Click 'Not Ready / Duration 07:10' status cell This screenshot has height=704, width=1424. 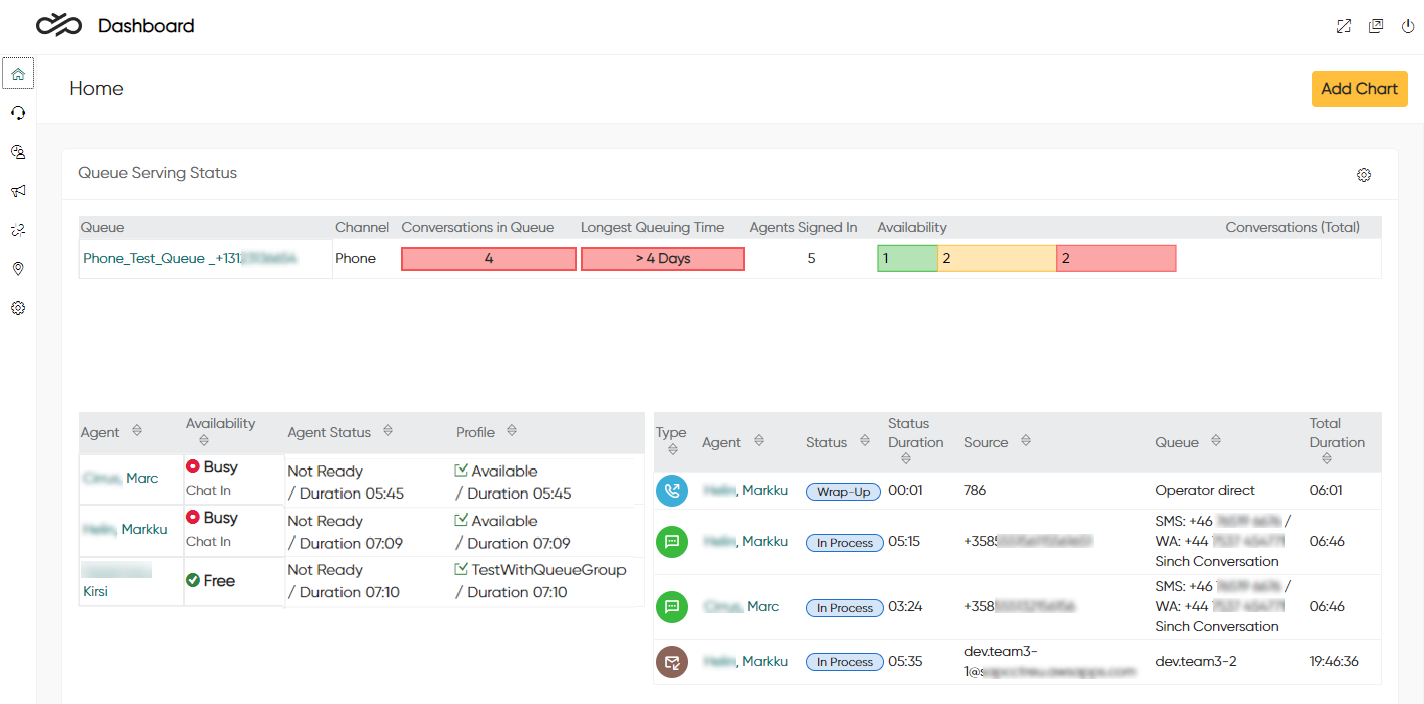[343, 581]
